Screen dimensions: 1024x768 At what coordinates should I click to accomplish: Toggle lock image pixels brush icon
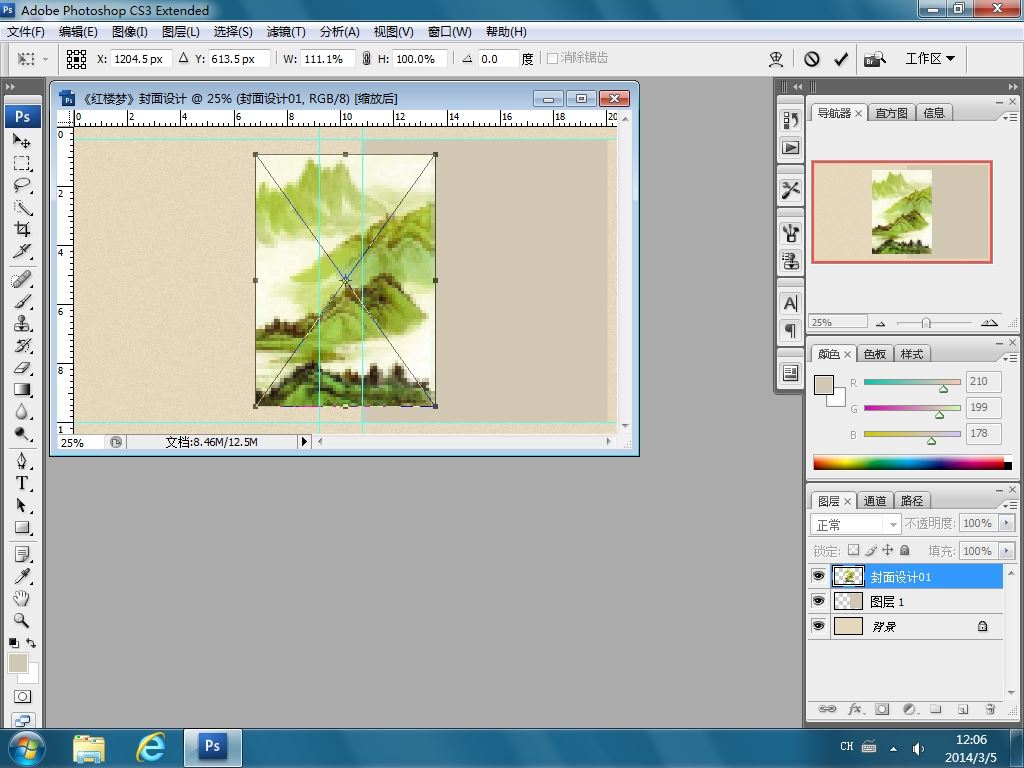point(871,550)
